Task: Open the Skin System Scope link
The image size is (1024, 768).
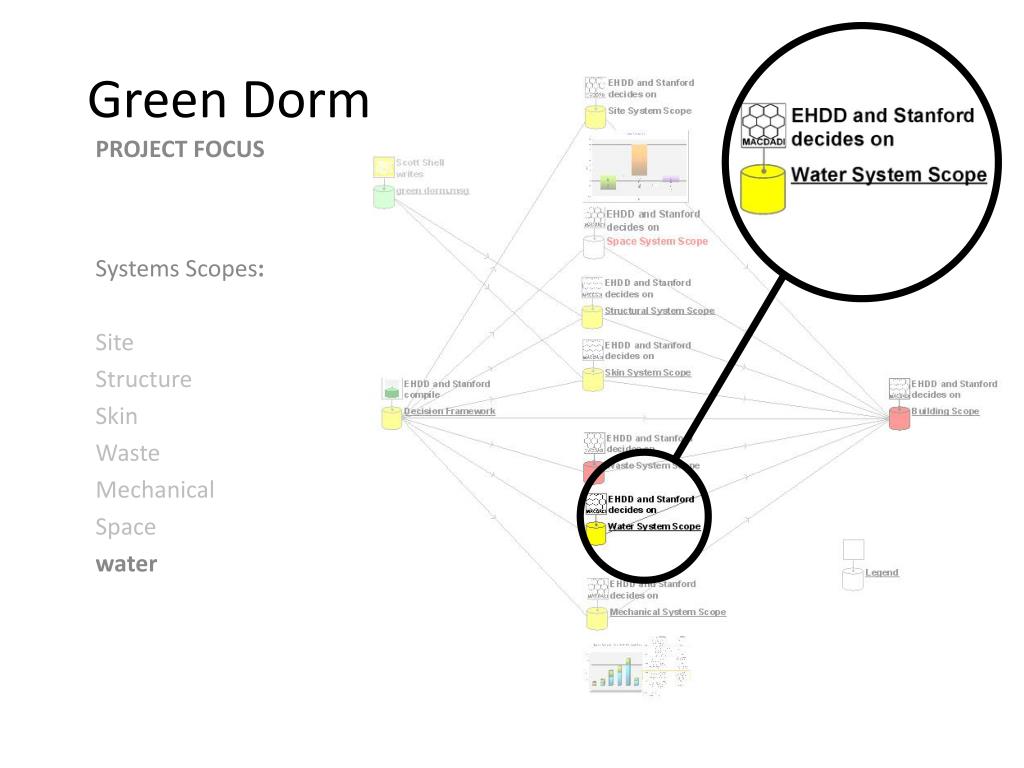Action: coord(647,372)
